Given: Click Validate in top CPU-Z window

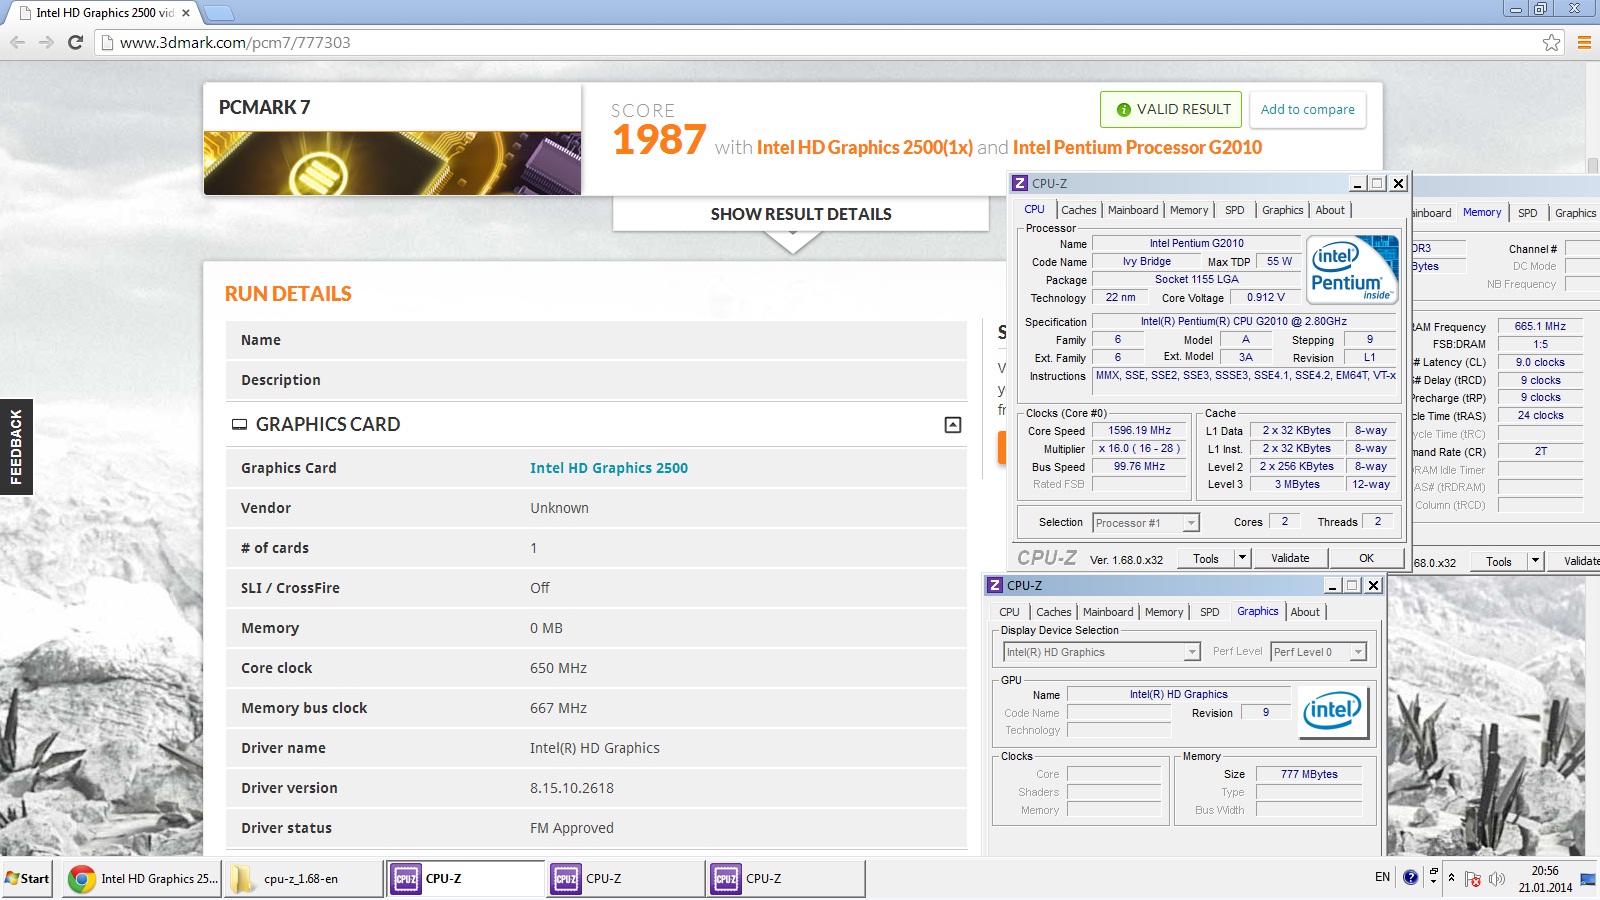Looking at the screenshot, I should pos(1290,558).
